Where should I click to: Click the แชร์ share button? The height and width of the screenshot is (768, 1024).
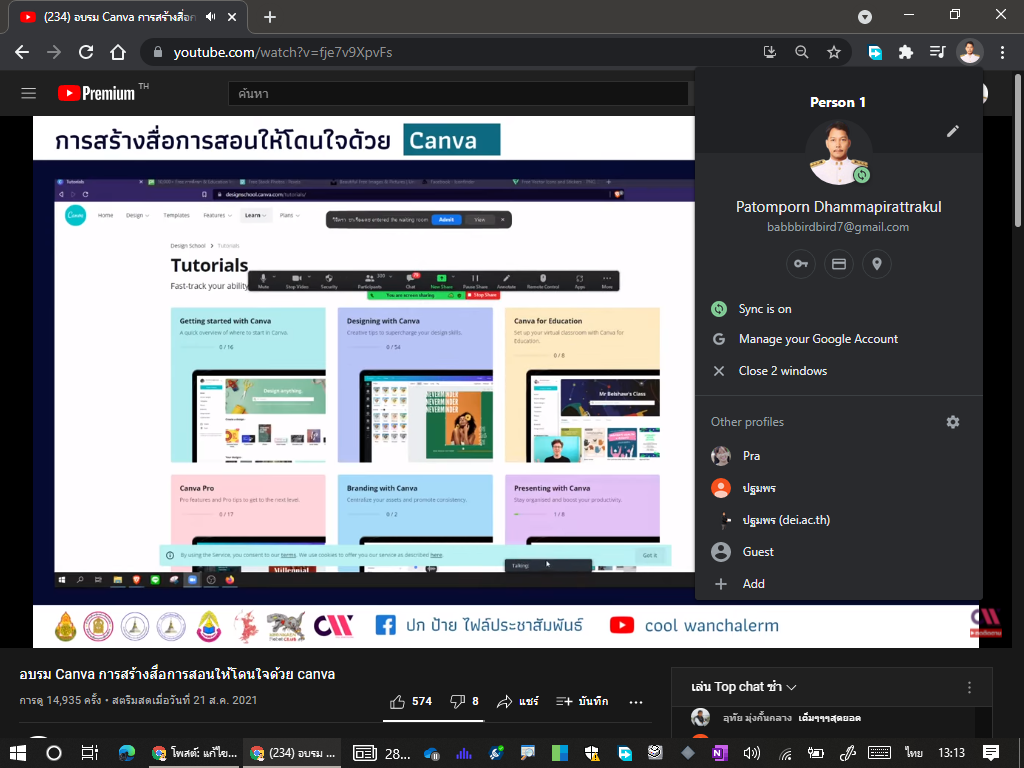click(518, 701)
